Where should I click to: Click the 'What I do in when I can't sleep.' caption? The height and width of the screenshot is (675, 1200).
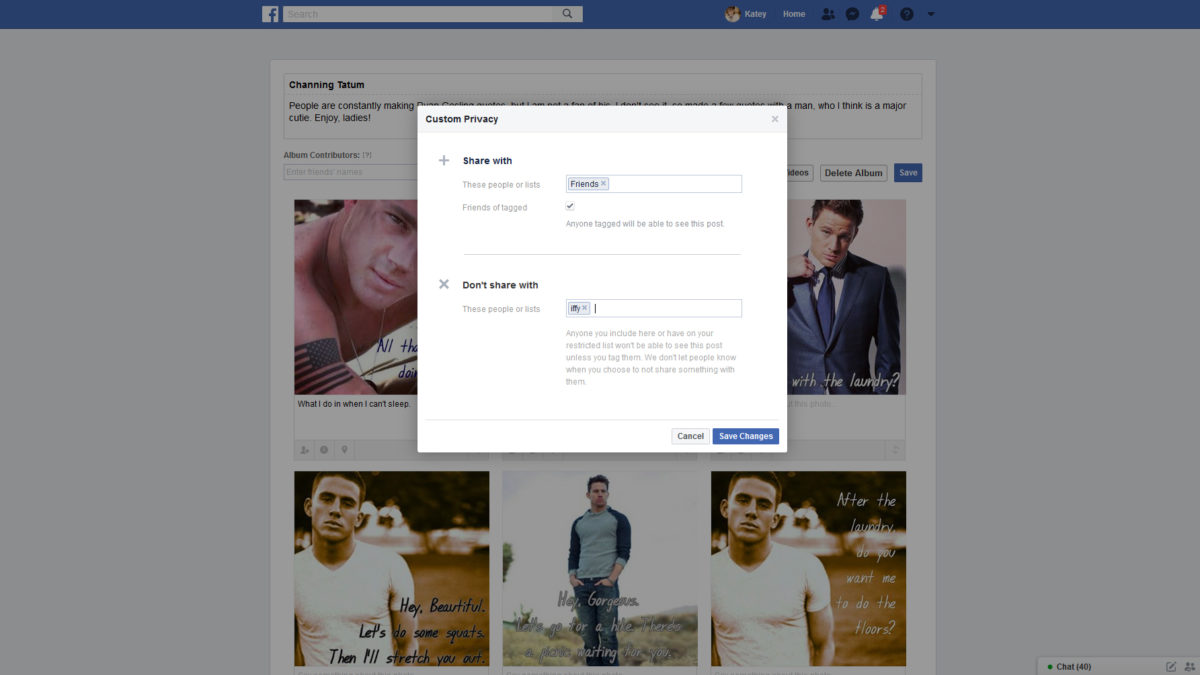pyautogui.click(x=354, y=404)
